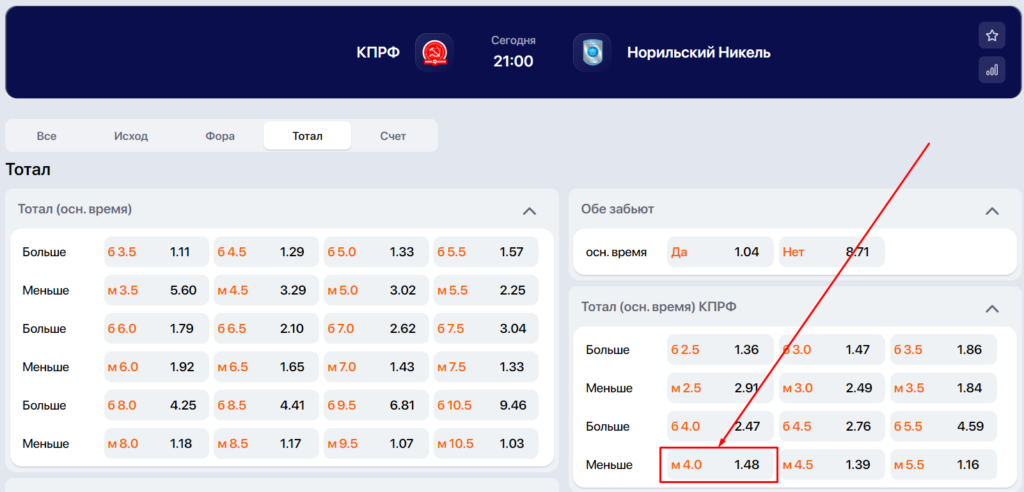Select м 8.5 odds 1.17
Image resolution: width=1024 pixels, height=492 pixels.
tap(266, 444)
